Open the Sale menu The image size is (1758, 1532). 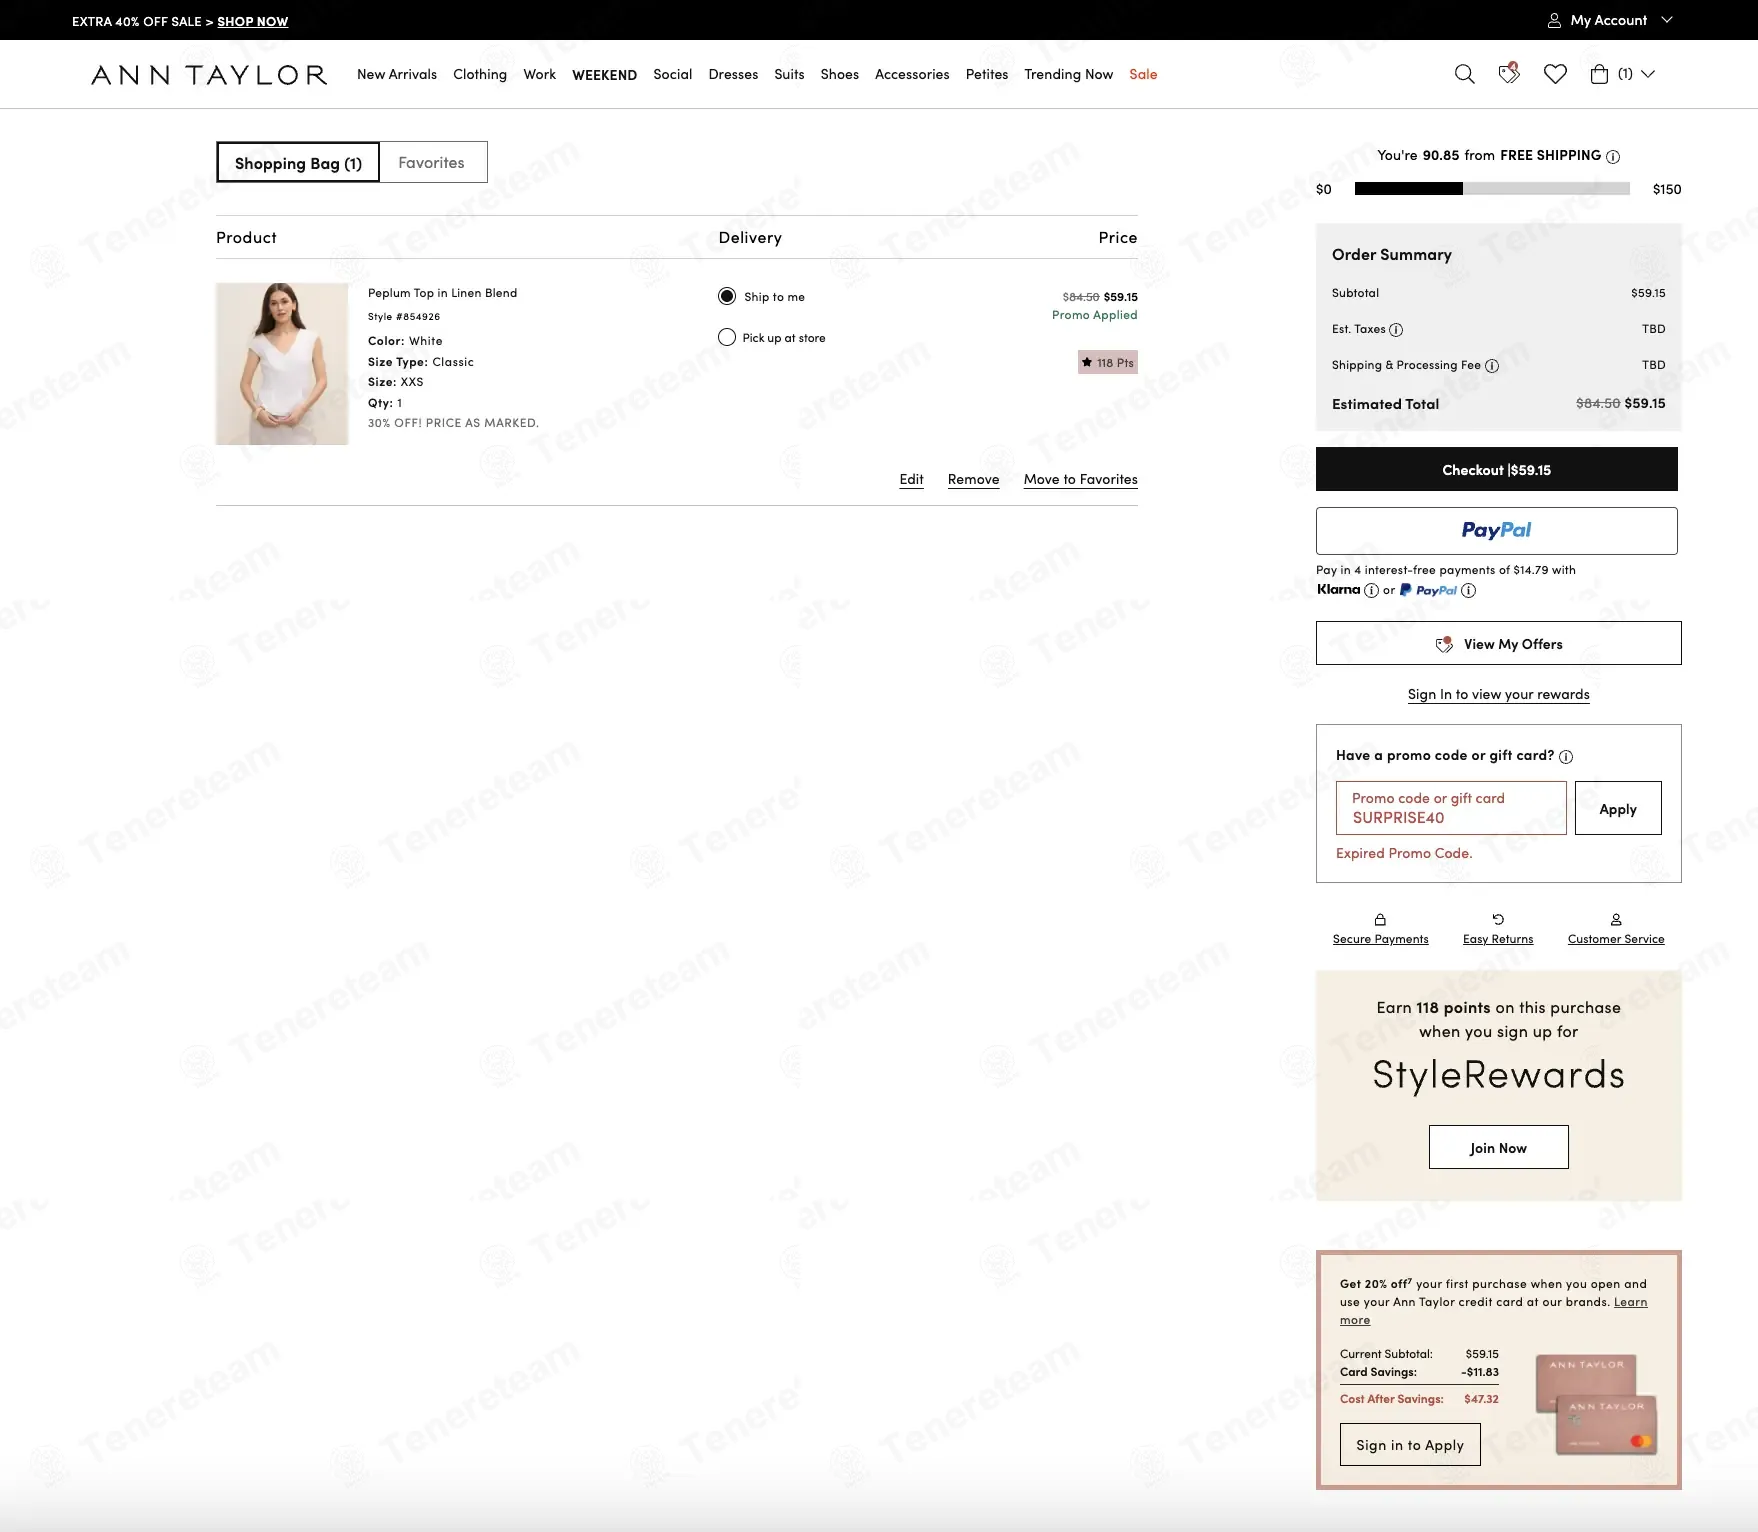1143,74
